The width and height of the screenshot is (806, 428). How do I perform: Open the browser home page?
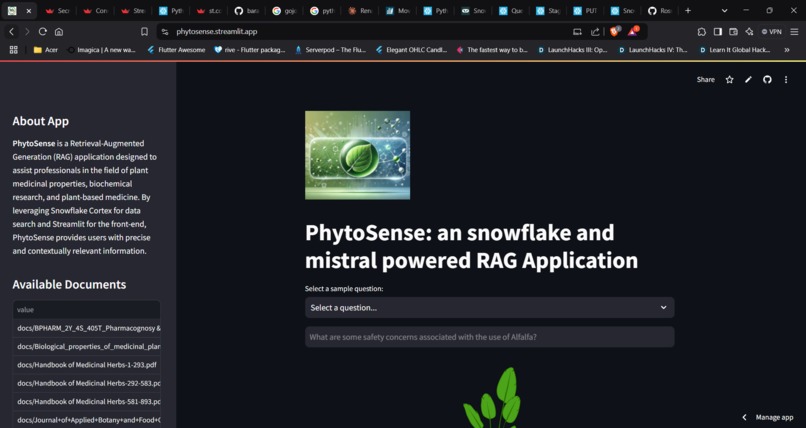click(59, 32)
